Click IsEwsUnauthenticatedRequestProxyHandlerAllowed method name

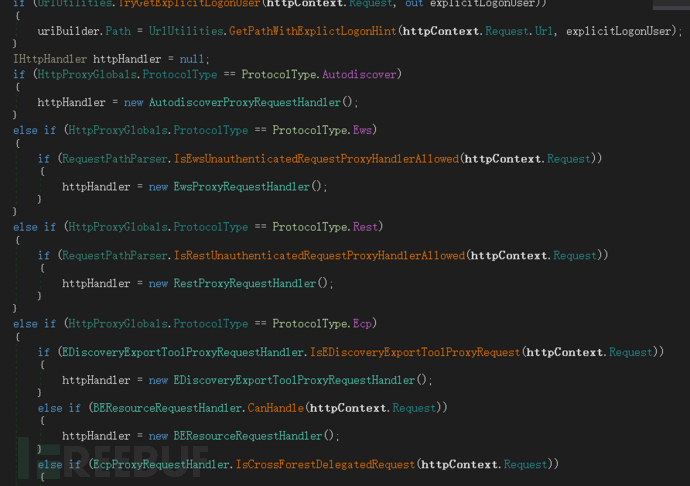coord(316,159)
